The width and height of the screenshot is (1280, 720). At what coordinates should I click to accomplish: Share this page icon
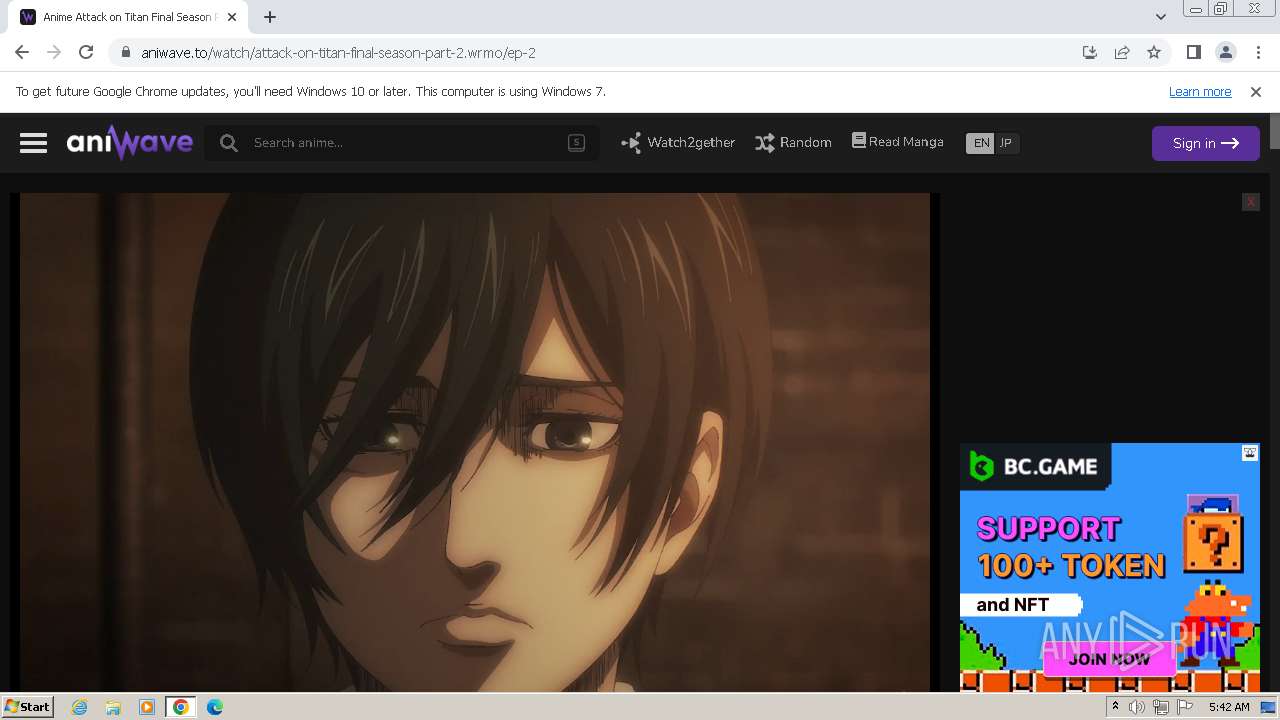1122,53
